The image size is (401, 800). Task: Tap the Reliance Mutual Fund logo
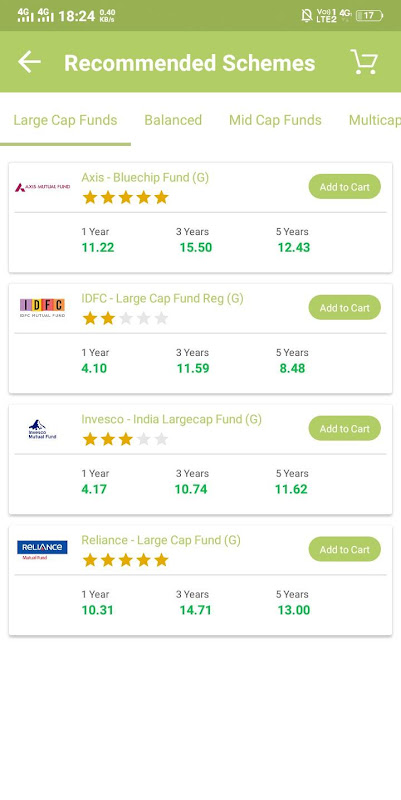42,550
